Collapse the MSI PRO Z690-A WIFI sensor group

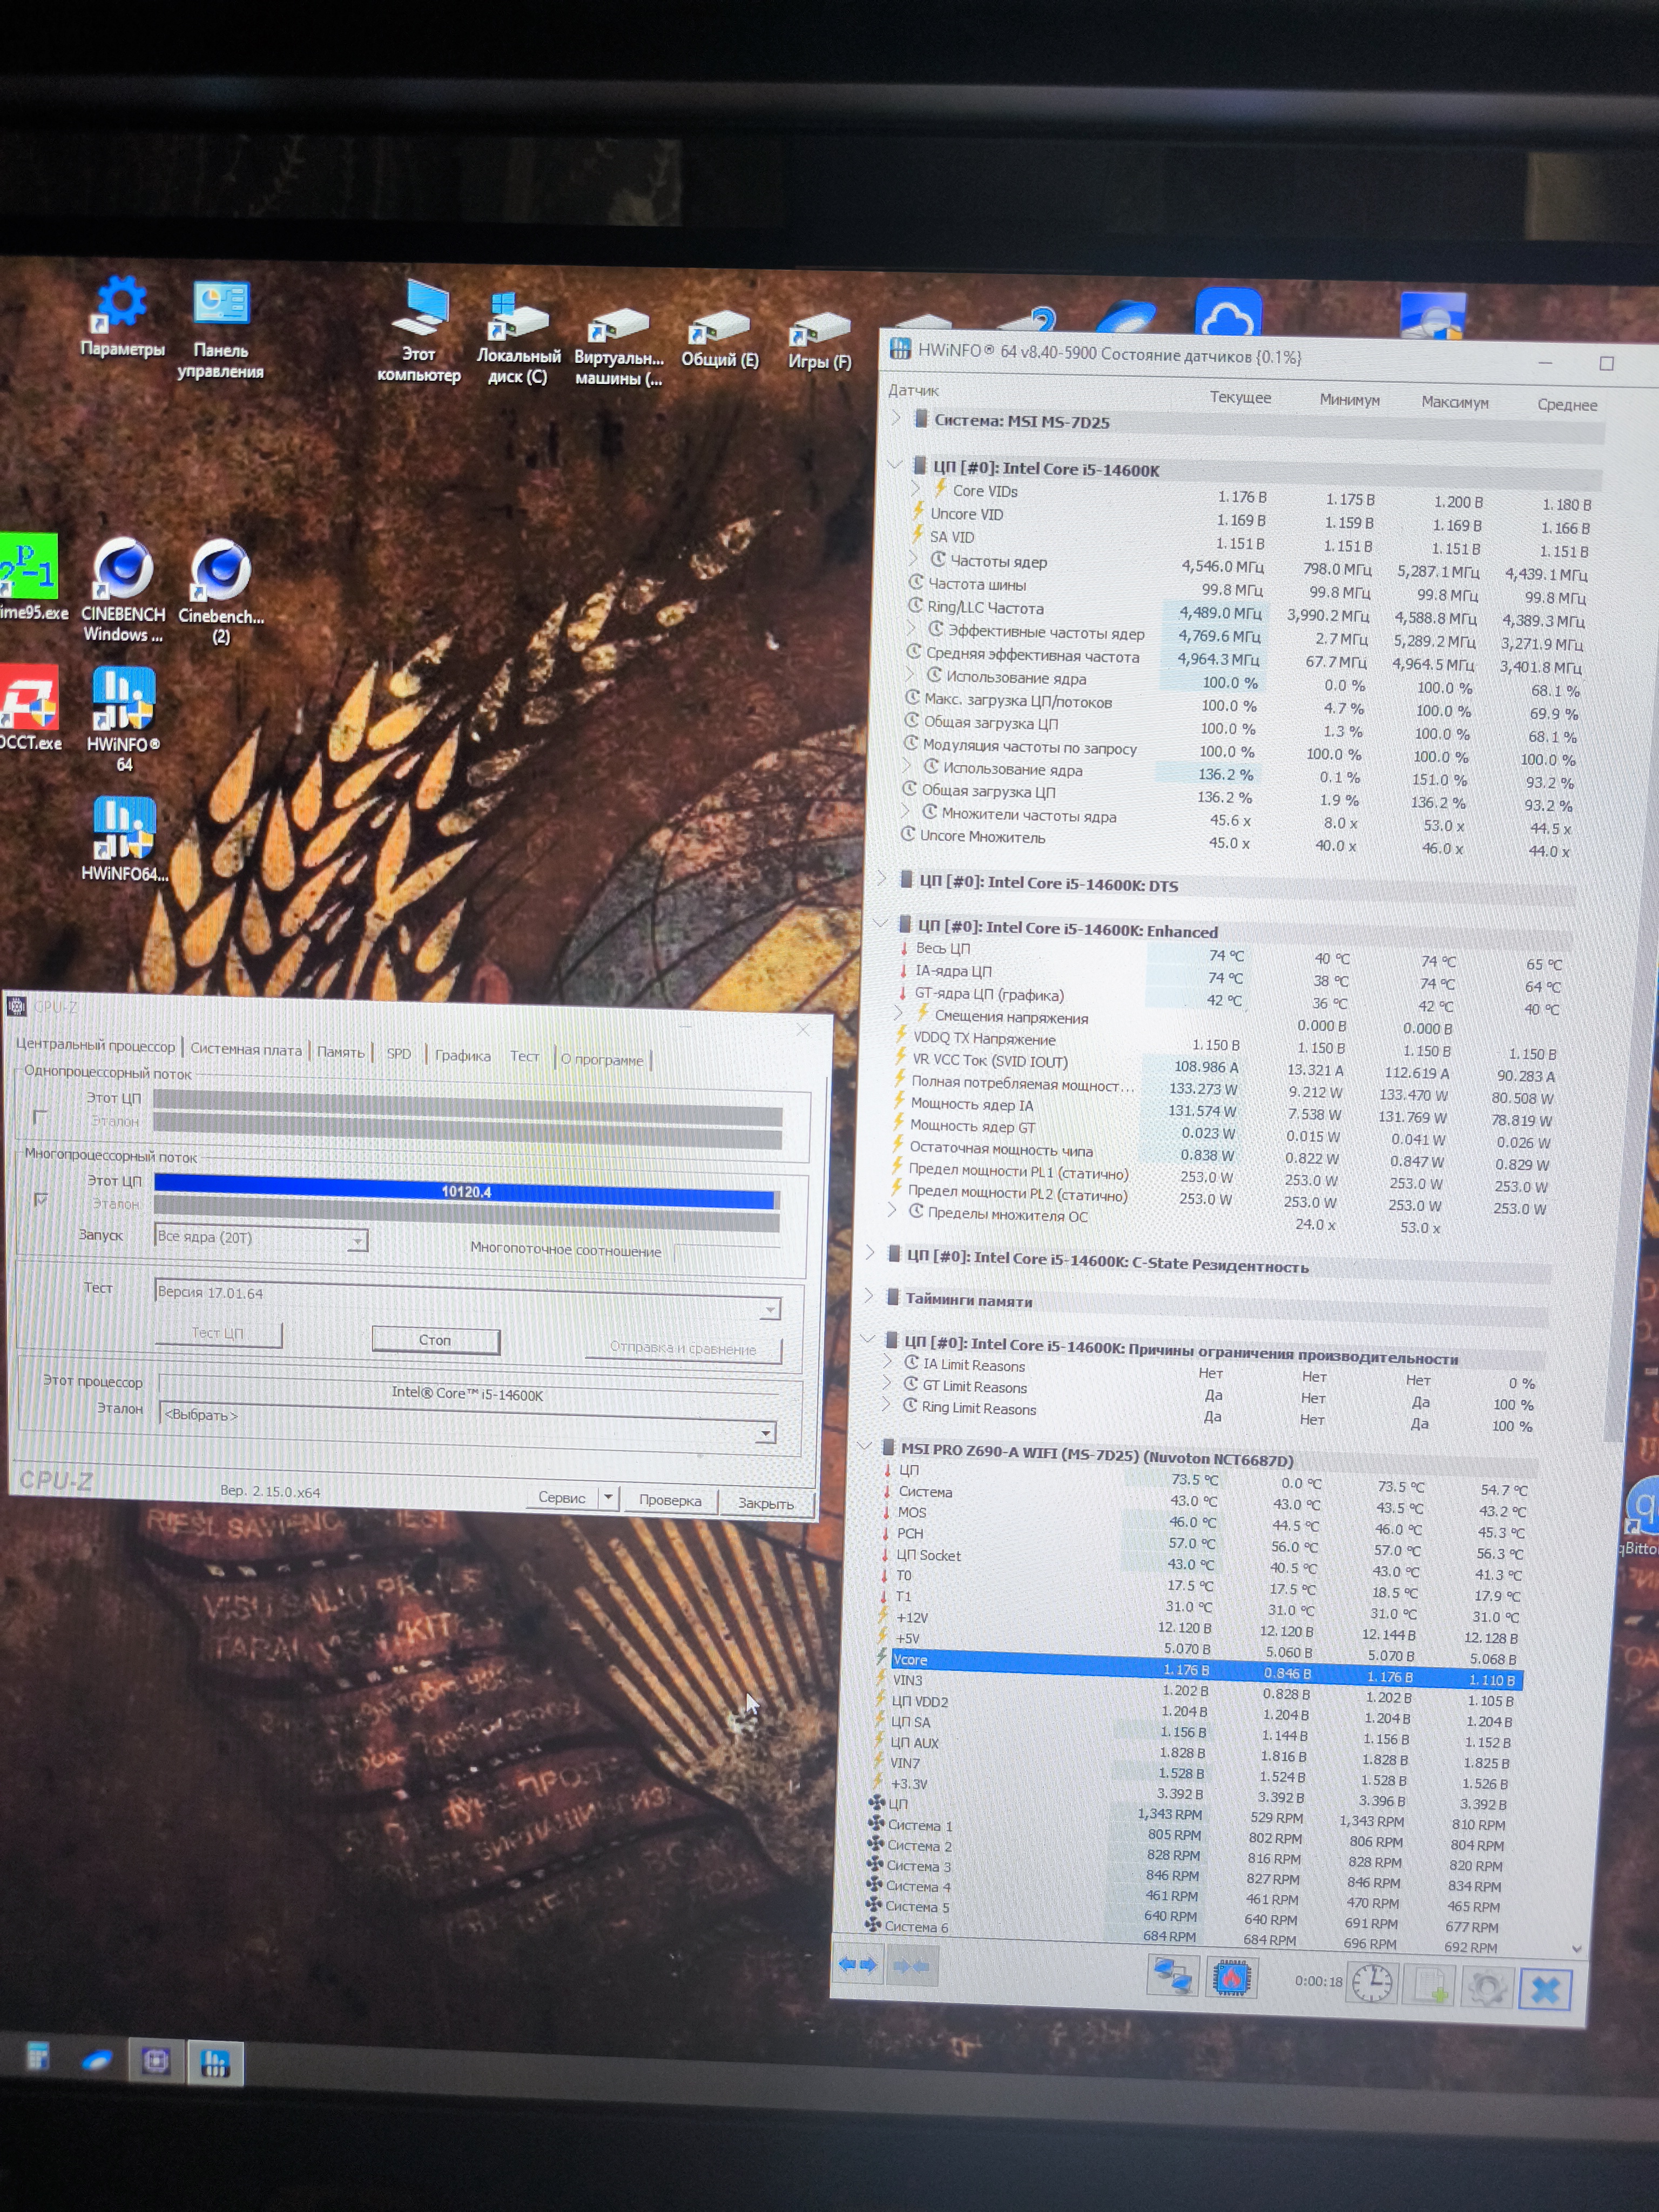pyautogui.click(x=865, y=1445)
